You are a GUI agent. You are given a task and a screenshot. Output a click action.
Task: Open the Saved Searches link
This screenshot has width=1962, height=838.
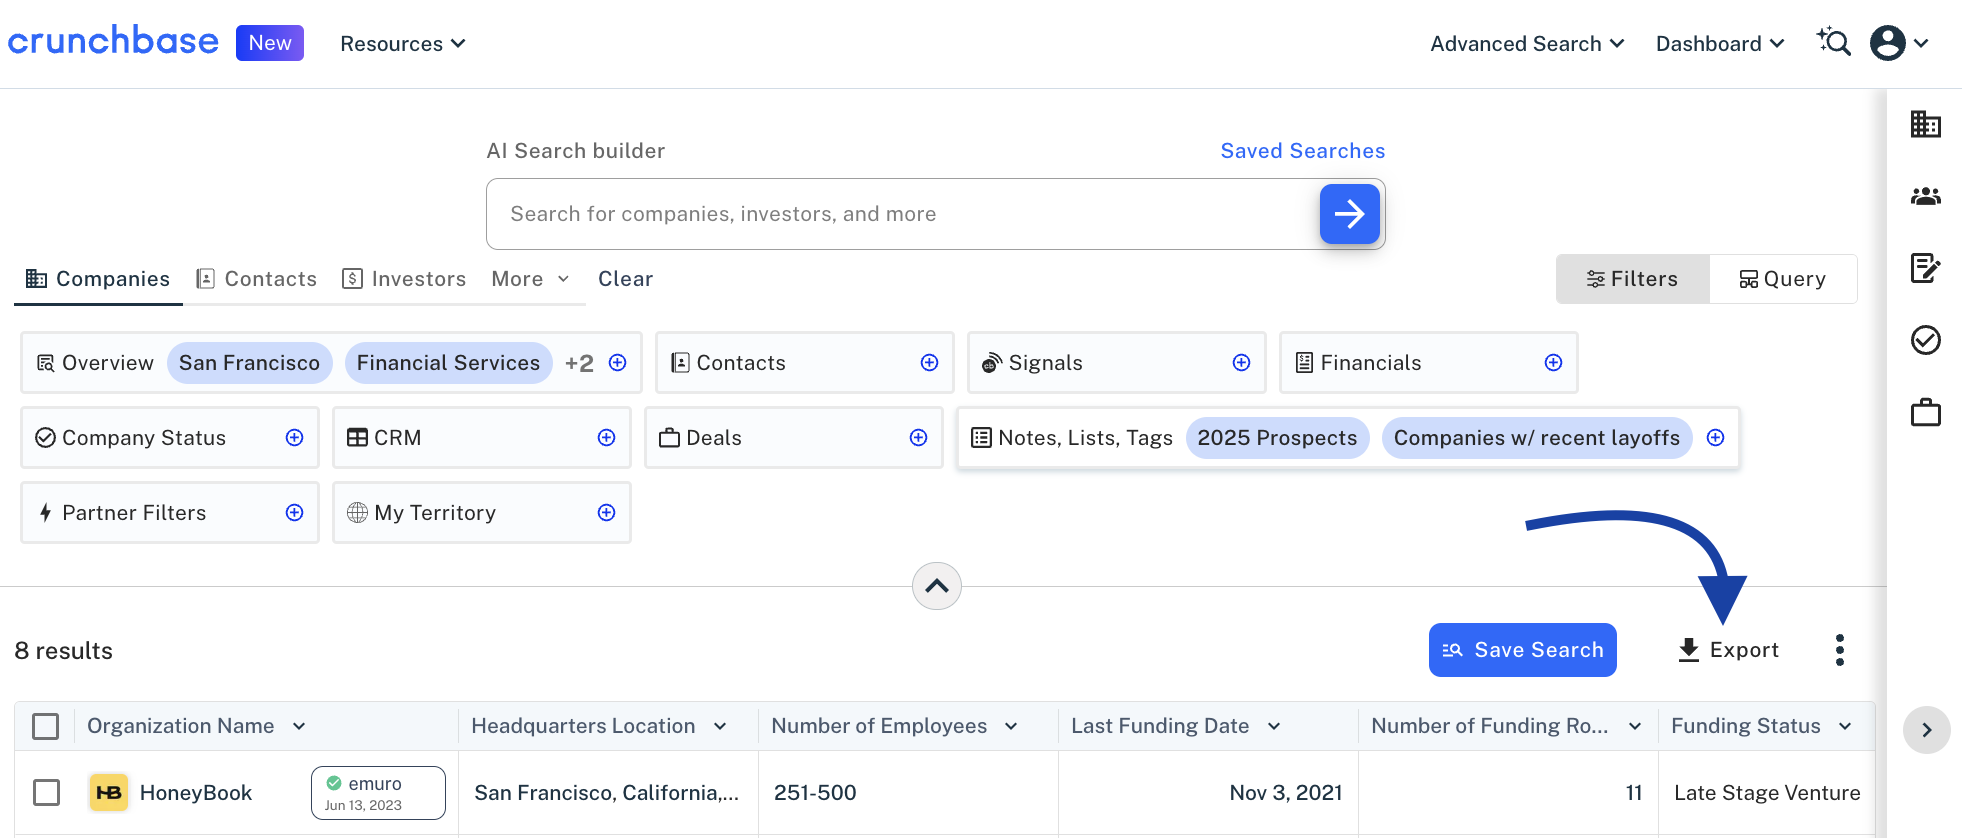click(1302, 151)
